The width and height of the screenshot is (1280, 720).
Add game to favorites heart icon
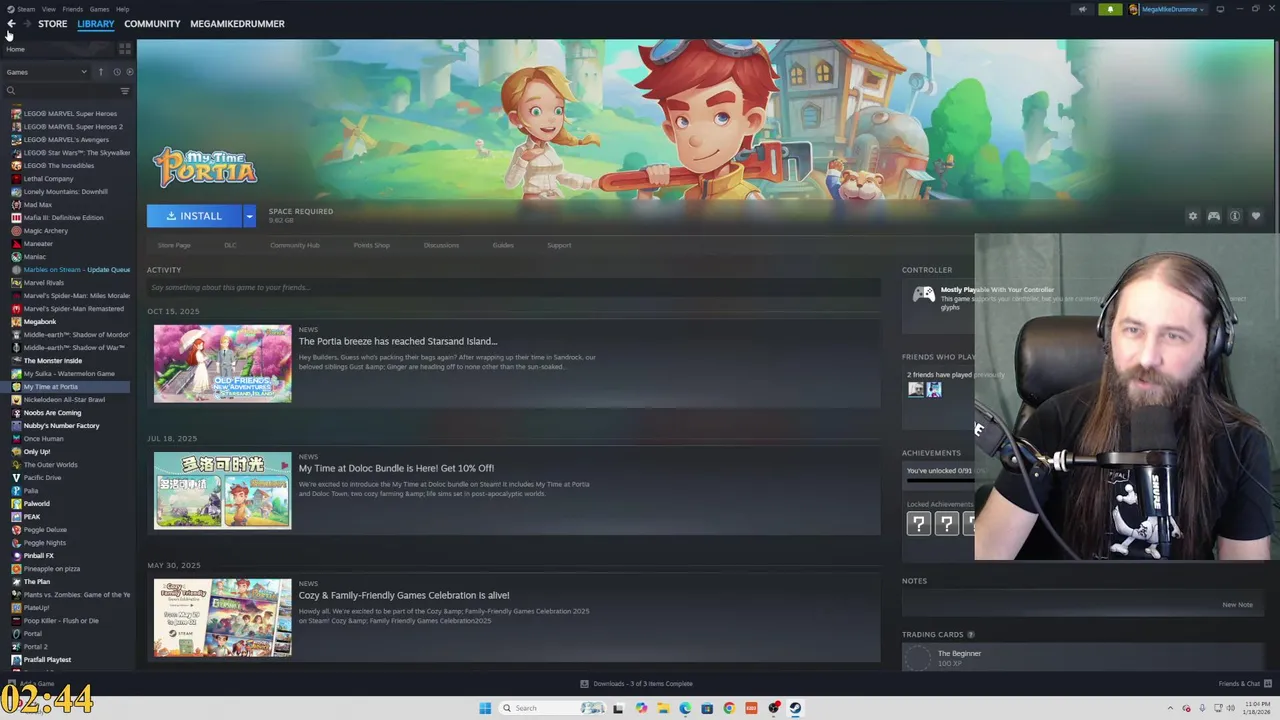(1256, 216)
